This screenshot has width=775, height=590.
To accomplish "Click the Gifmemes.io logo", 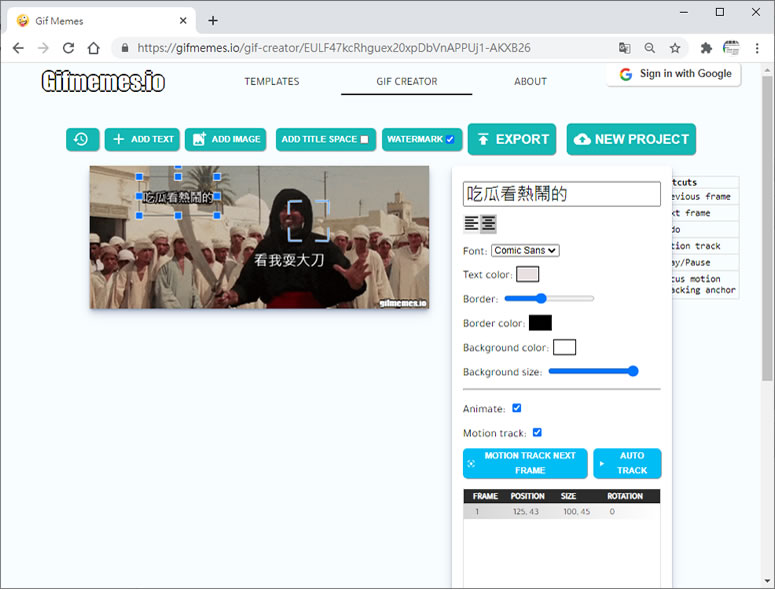I will click(x=103, y=82).
